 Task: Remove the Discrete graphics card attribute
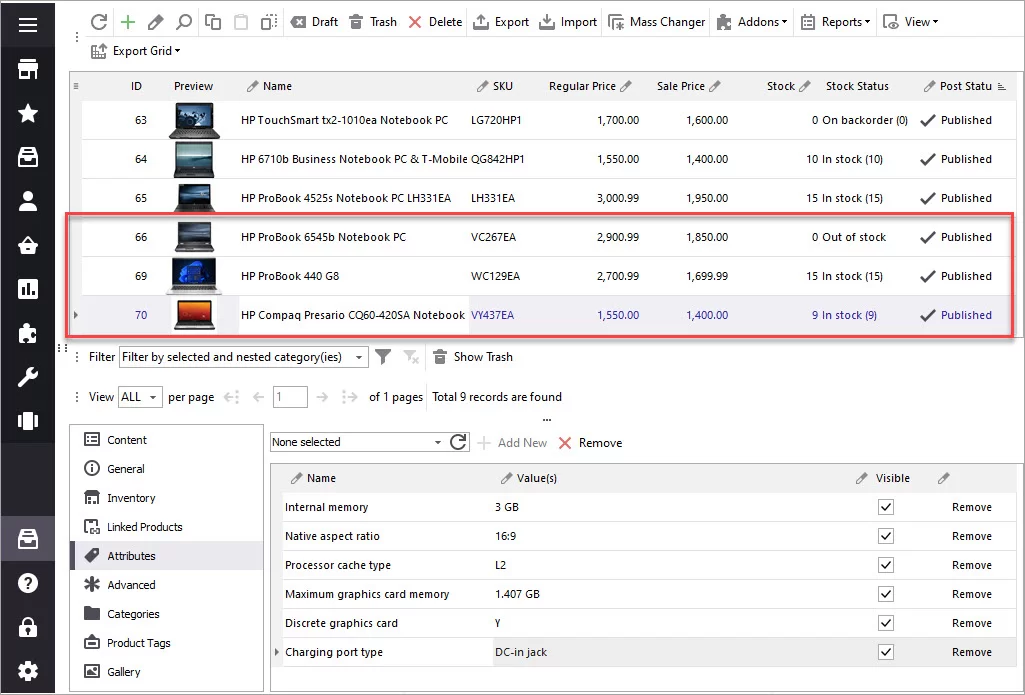(971, 623)
